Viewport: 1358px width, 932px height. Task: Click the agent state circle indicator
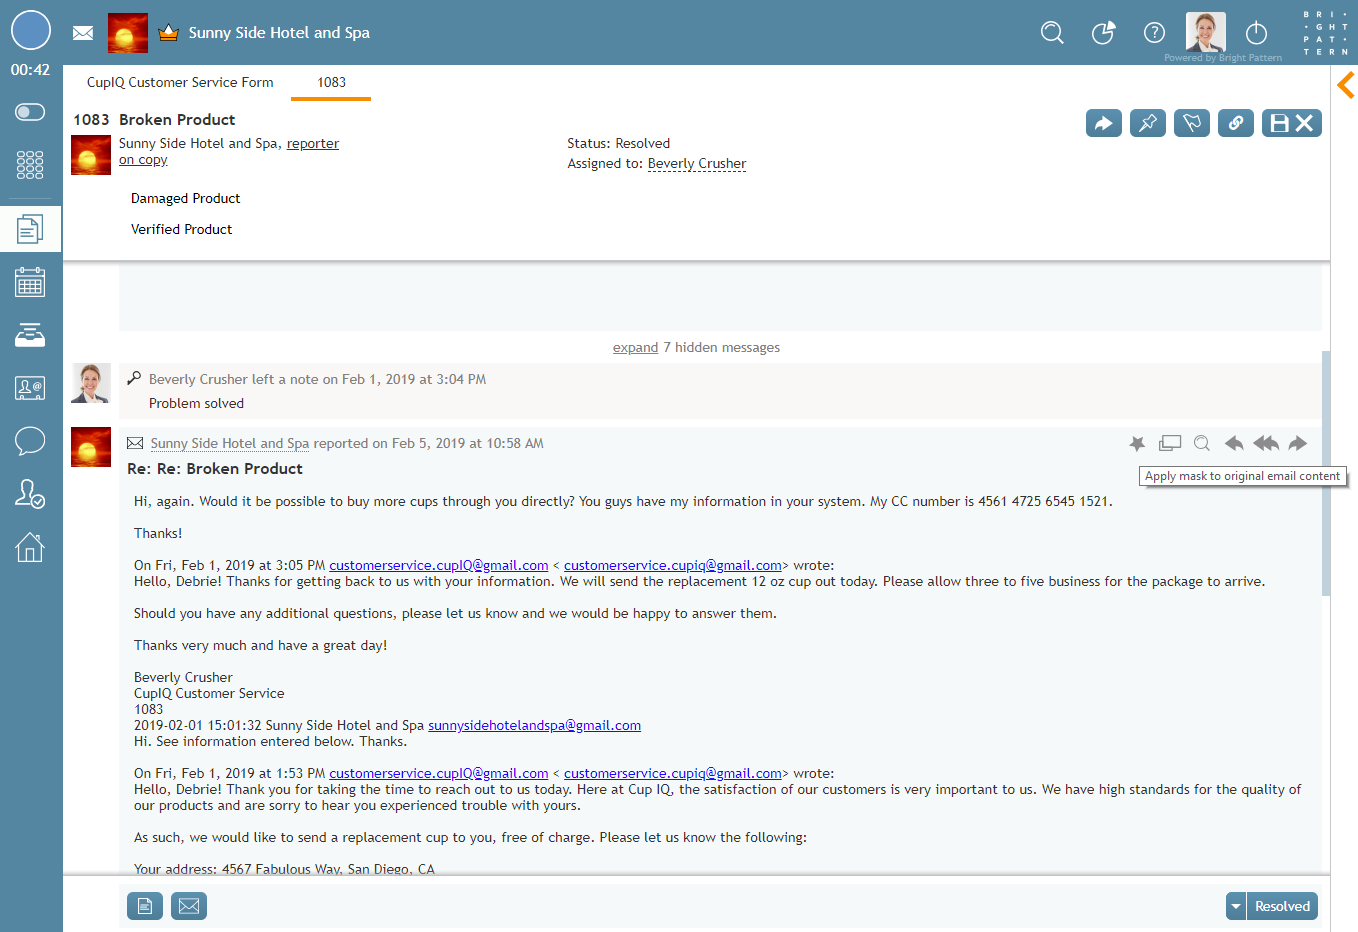[30, 30]
